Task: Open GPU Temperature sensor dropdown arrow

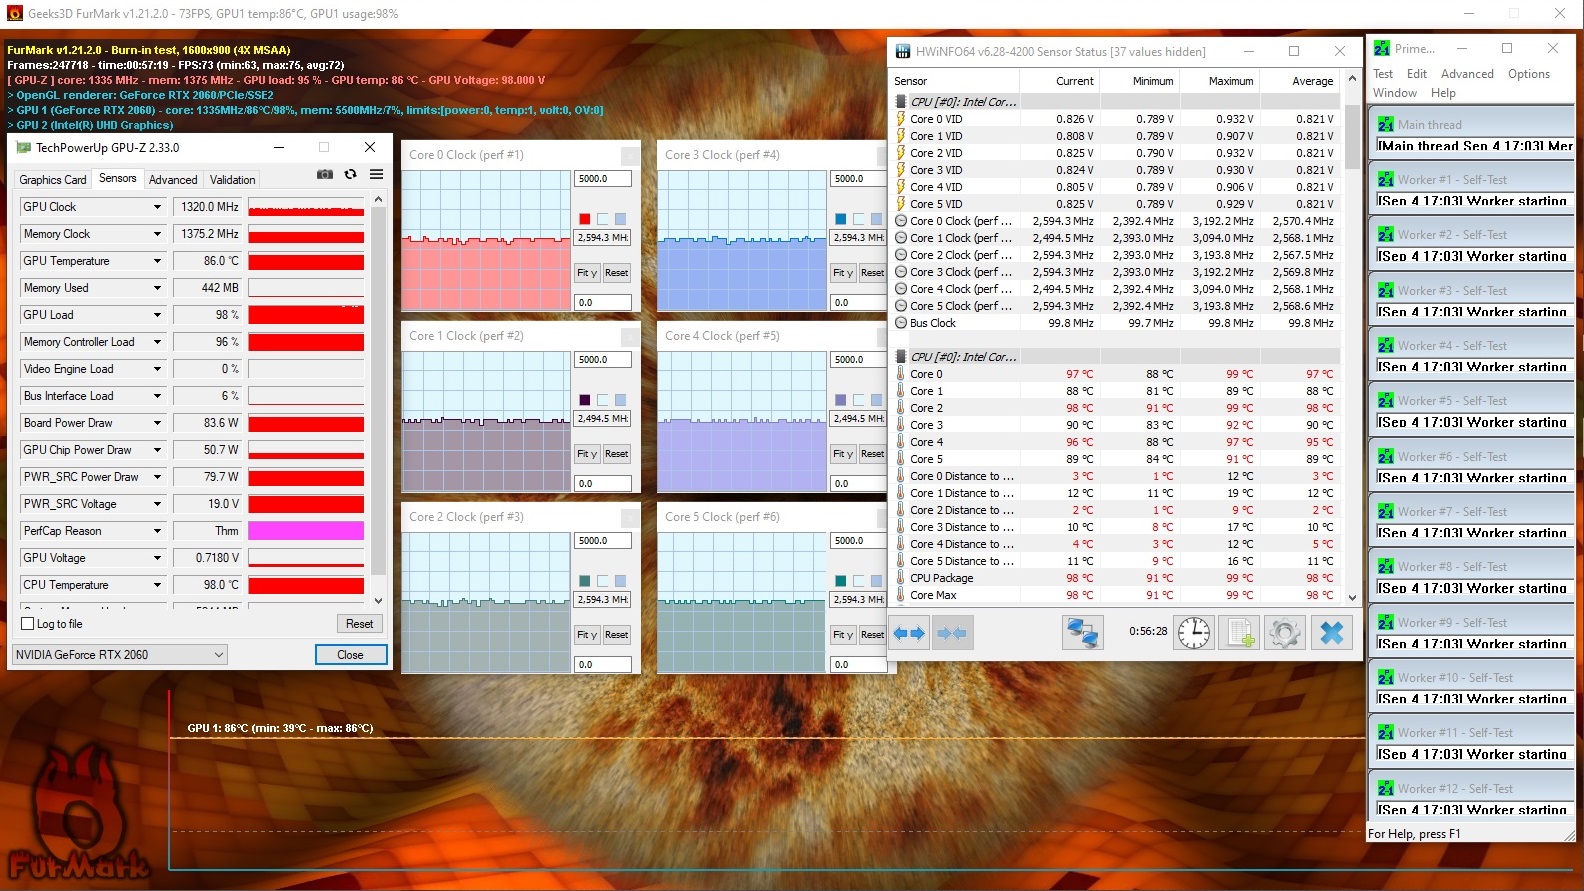Action: tap(157, 261)
